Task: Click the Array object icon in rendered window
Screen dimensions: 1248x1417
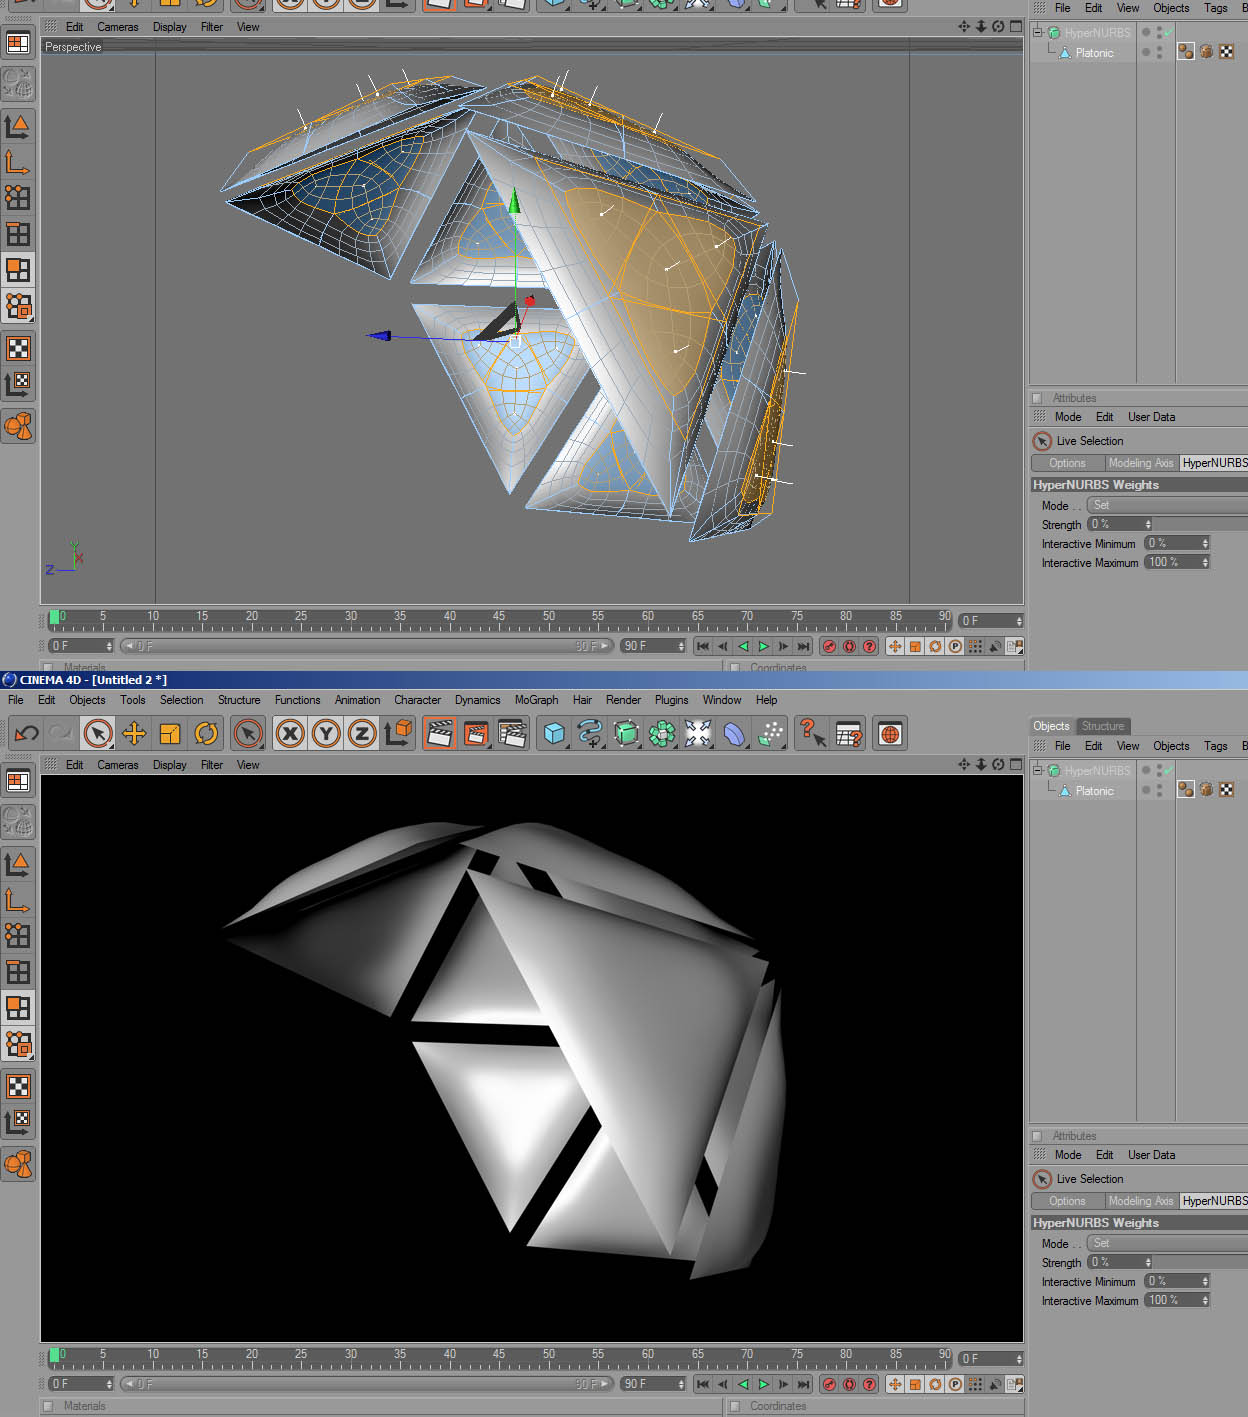Action: coord(662,734)
